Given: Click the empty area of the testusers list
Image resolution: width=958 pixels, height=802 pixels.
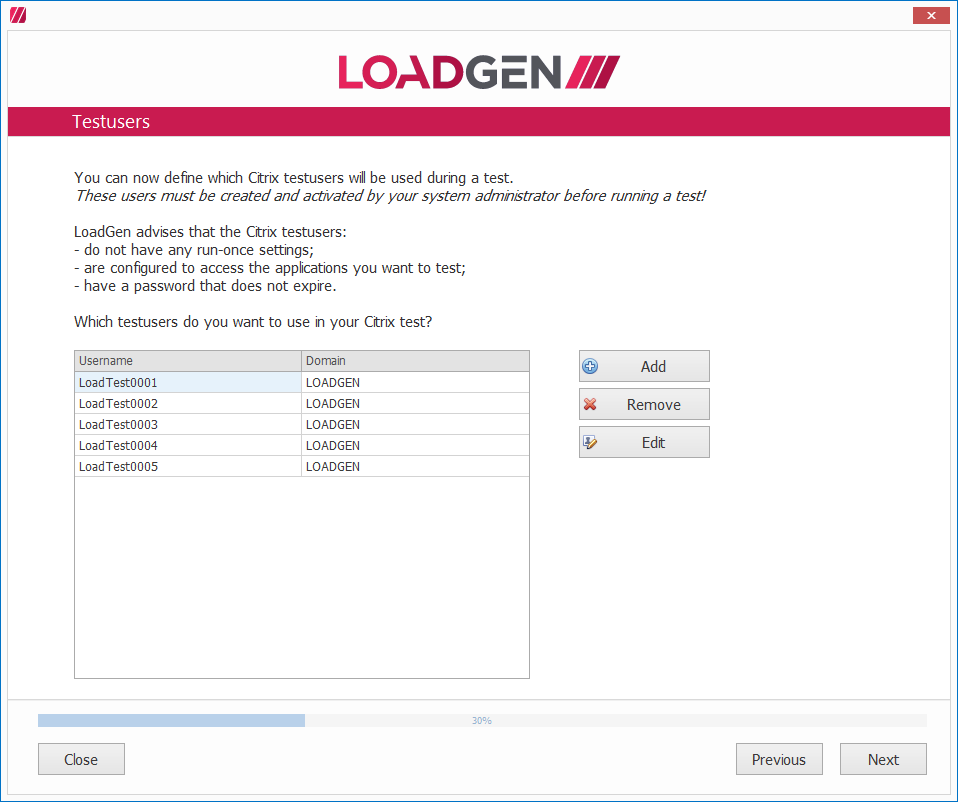Looking at the screenshot, I should [301, 577].
